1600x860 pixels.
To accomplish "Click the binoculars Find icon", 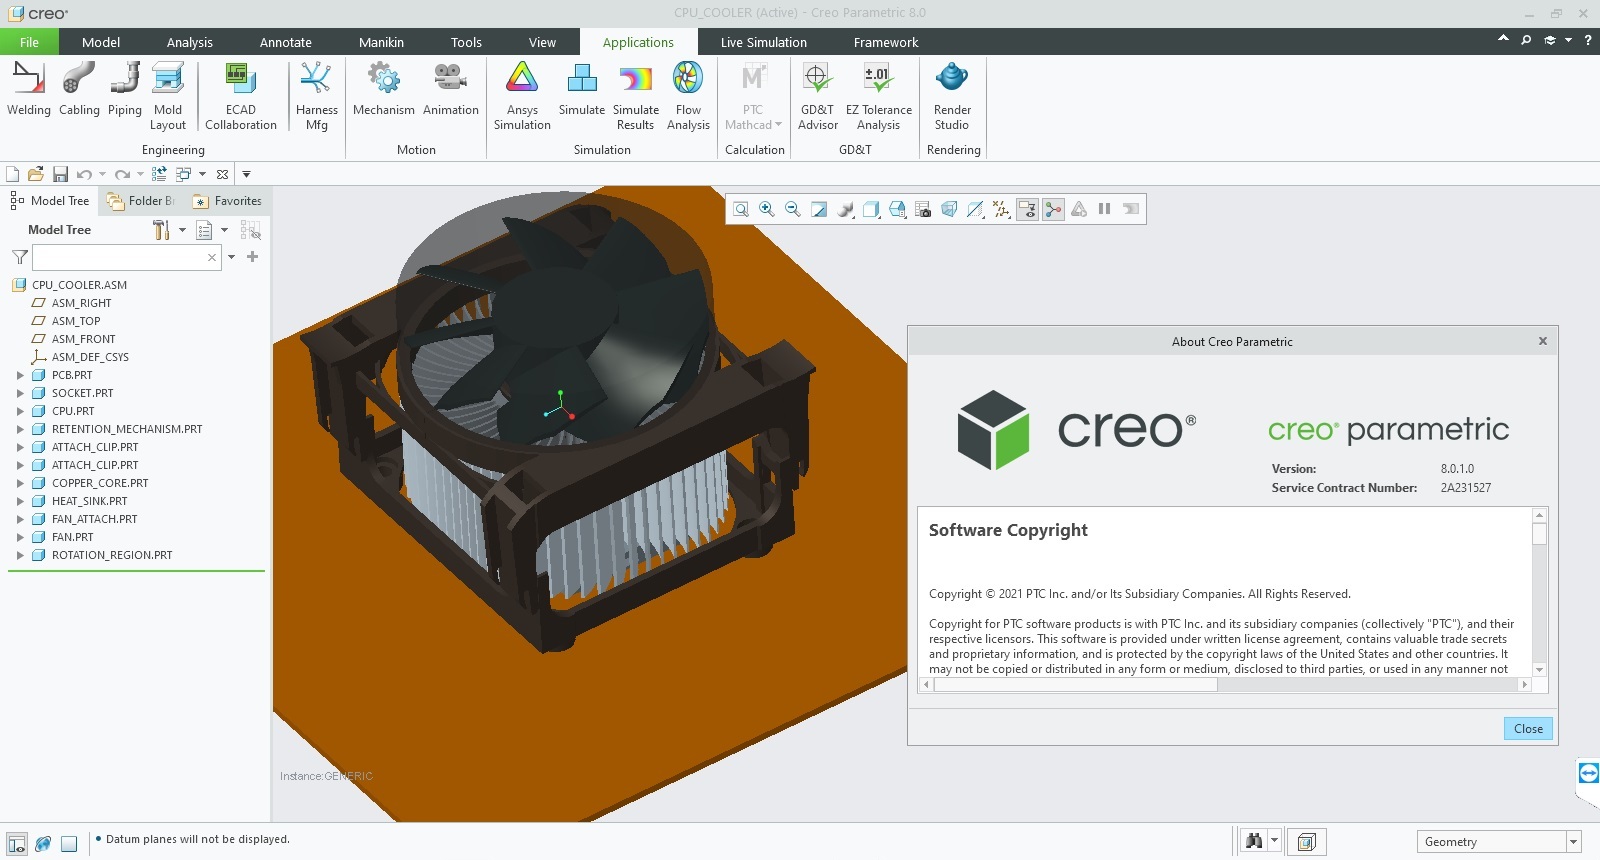I will point(1254,841).
